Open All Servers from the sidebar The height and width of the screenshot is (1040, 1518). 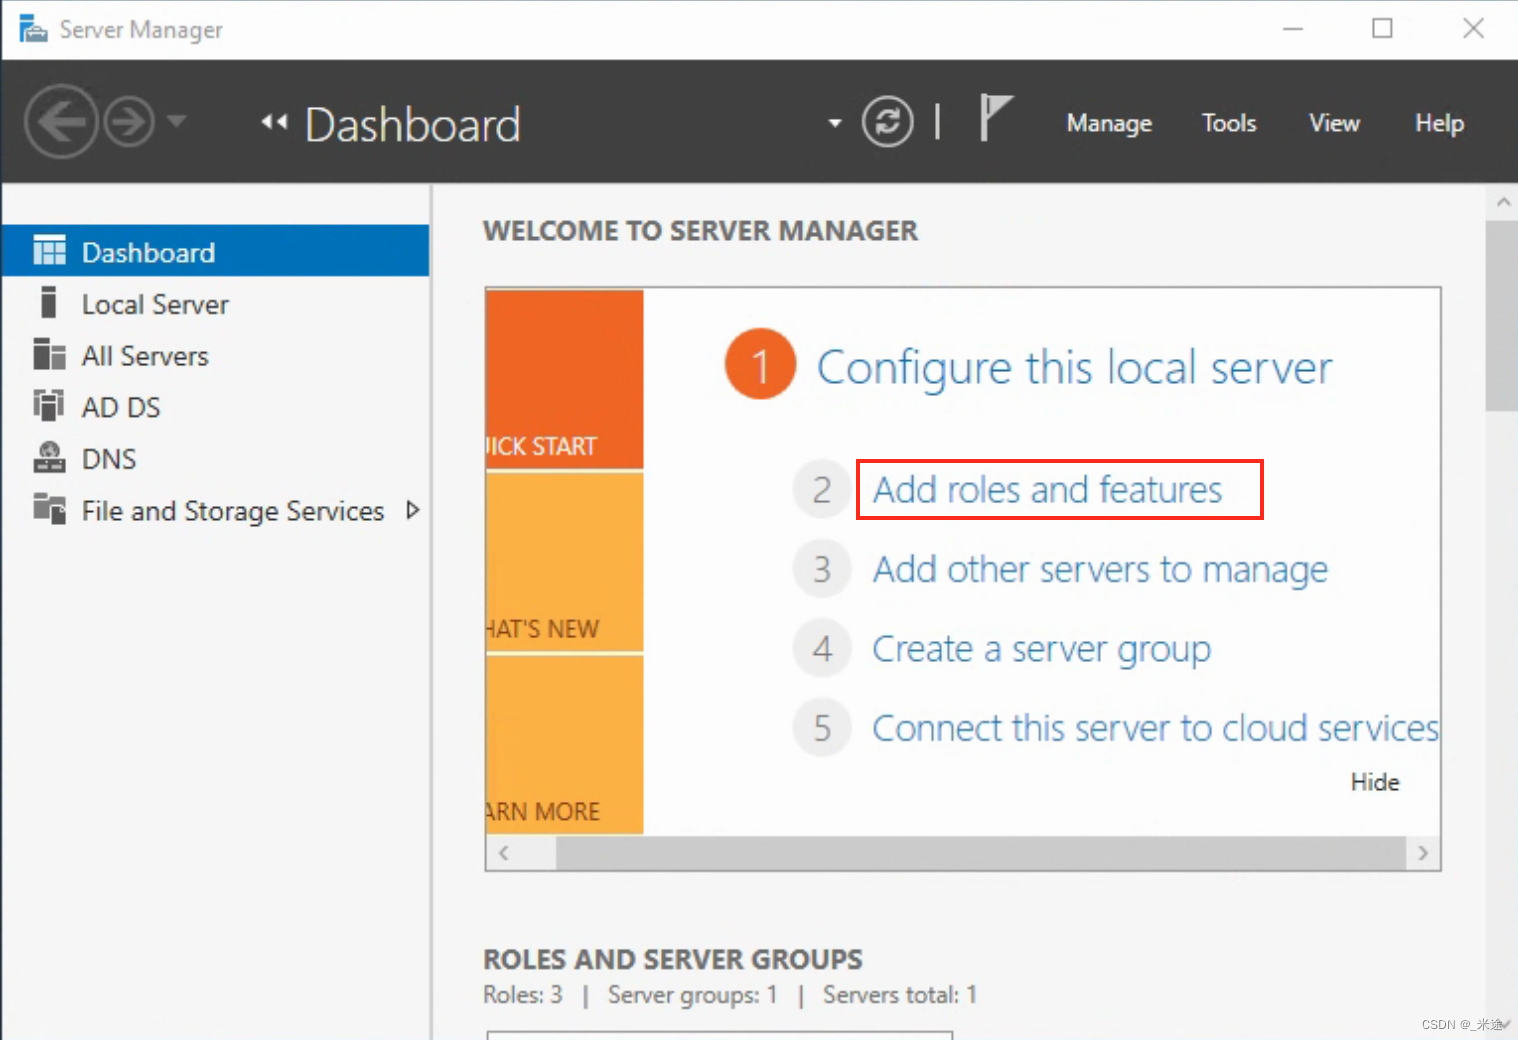pos(48,355)
